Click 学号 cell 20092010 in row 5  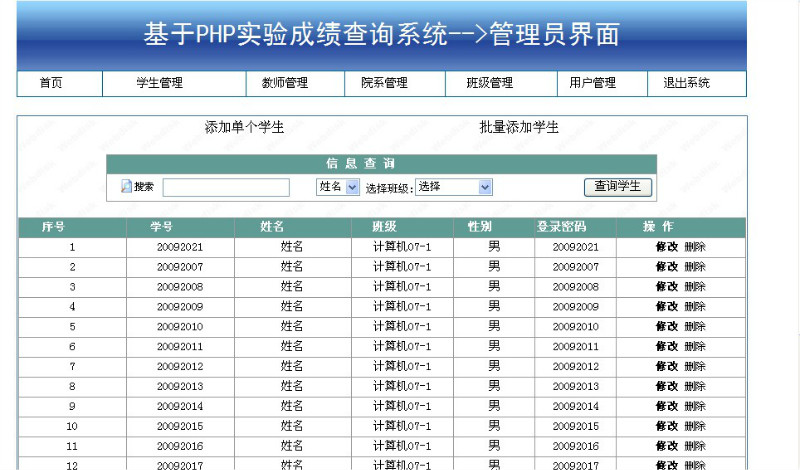[x=180, y=327]
